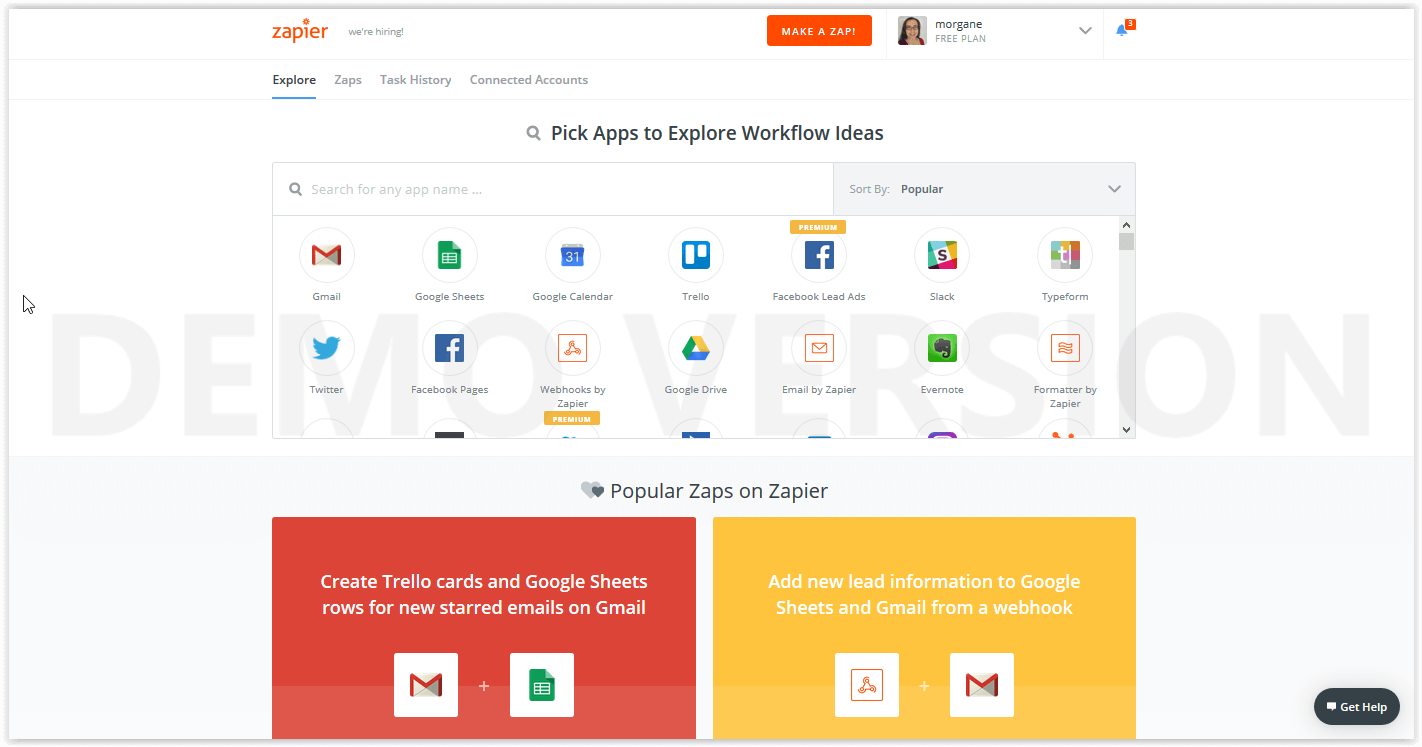Expand the Sort By Popular dropdown

point(984,189)
